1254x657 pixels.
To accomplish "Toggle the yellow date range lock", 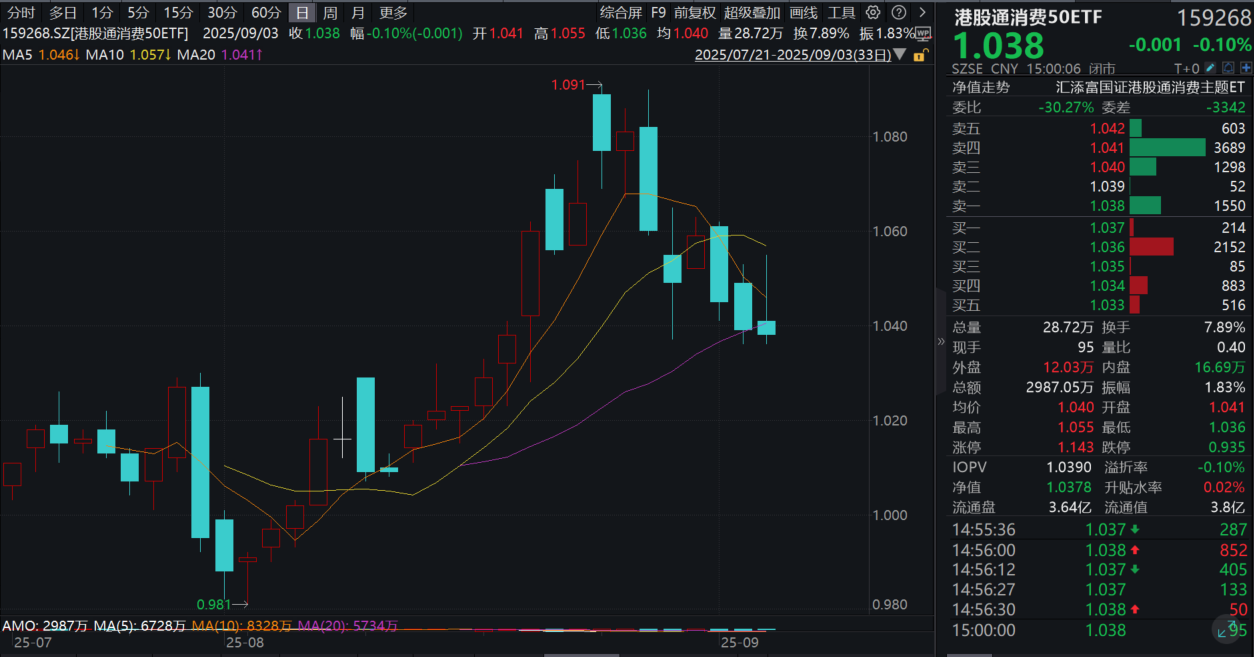I will (920, 55).
